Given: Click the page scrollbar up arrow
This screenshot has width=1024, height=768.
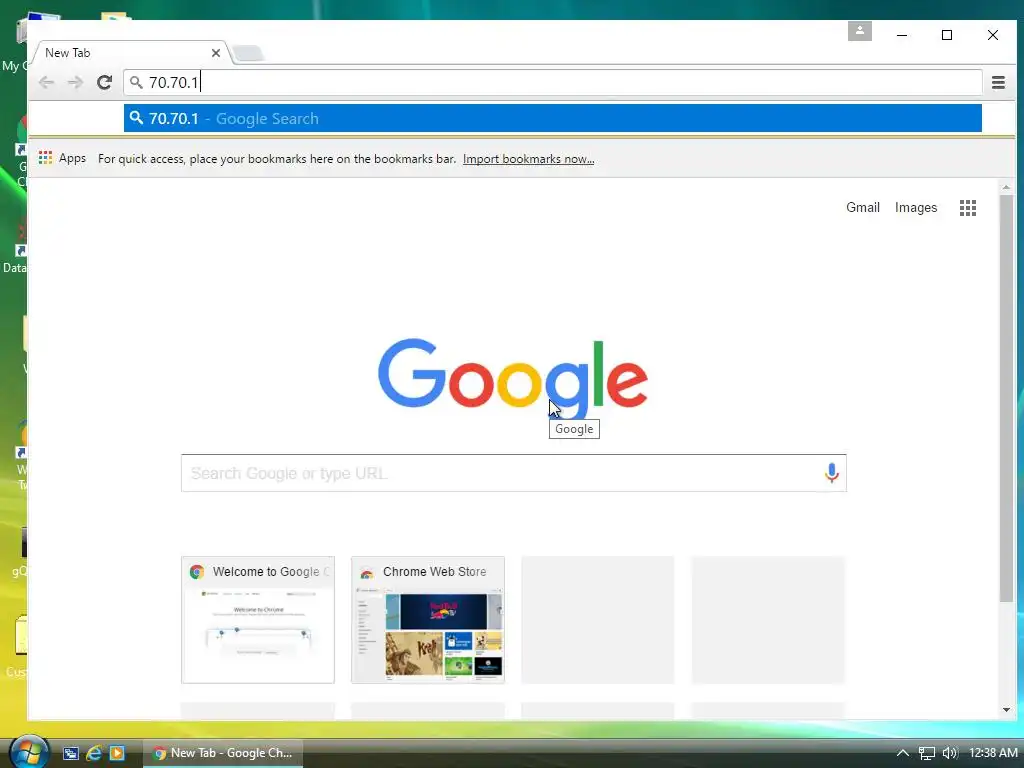Looking at the screenshot, I should 1006,187.
